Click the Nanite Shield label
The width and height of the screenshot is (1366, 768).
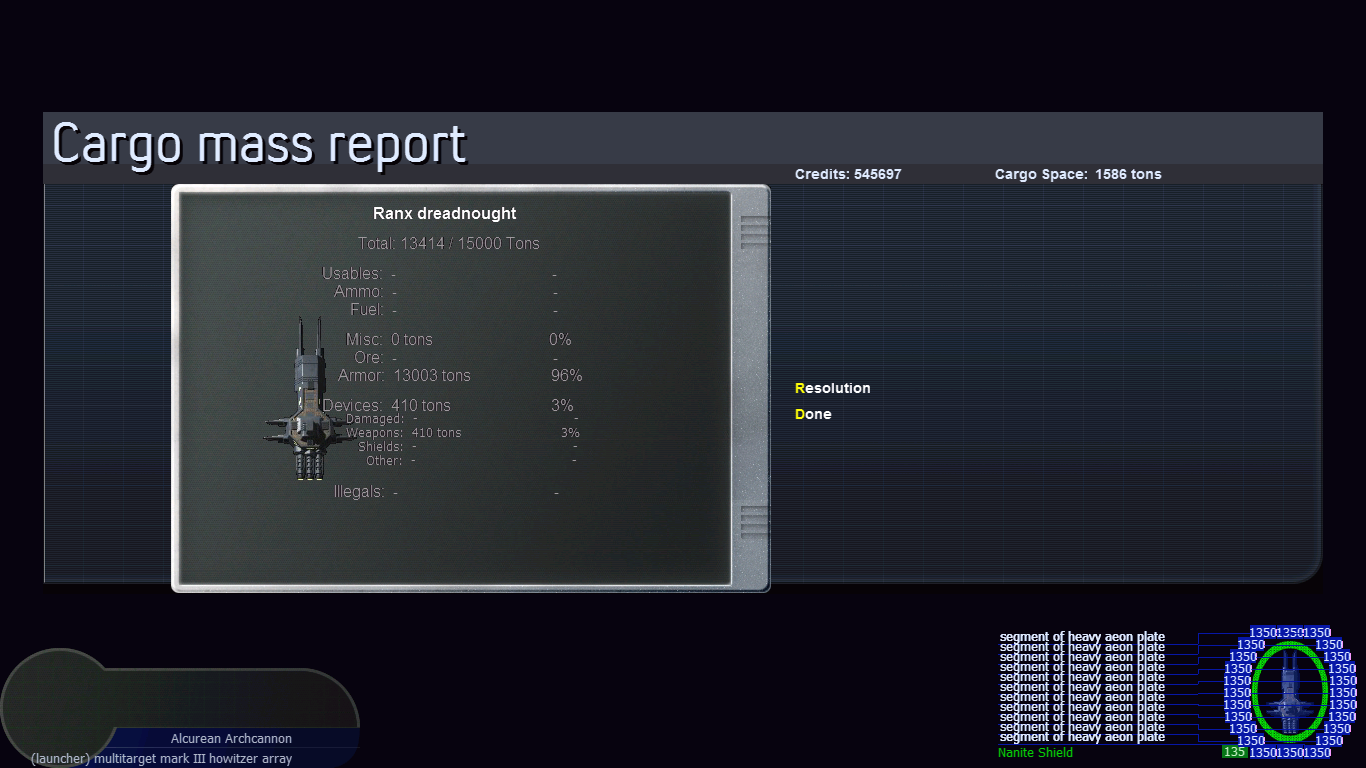pyautogui.click(x=1035, y=753)
